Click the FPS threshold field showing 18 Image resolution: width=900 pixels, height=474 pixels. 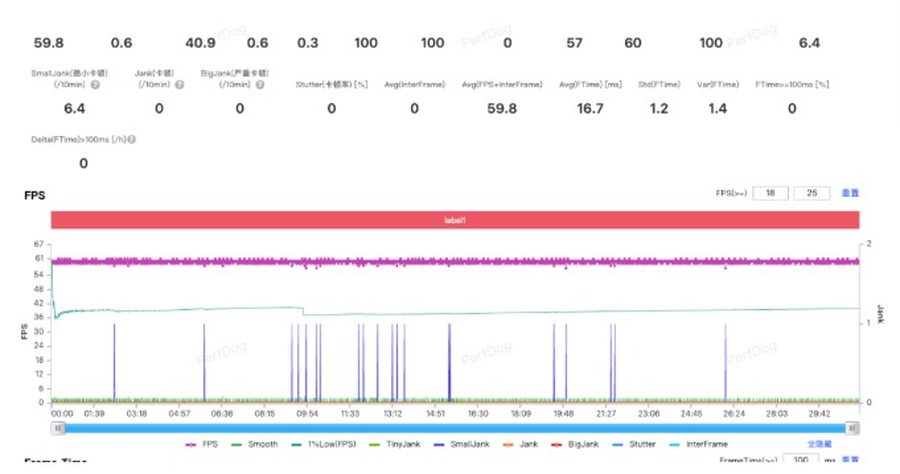pyautogui.click(x=770, y=193)
